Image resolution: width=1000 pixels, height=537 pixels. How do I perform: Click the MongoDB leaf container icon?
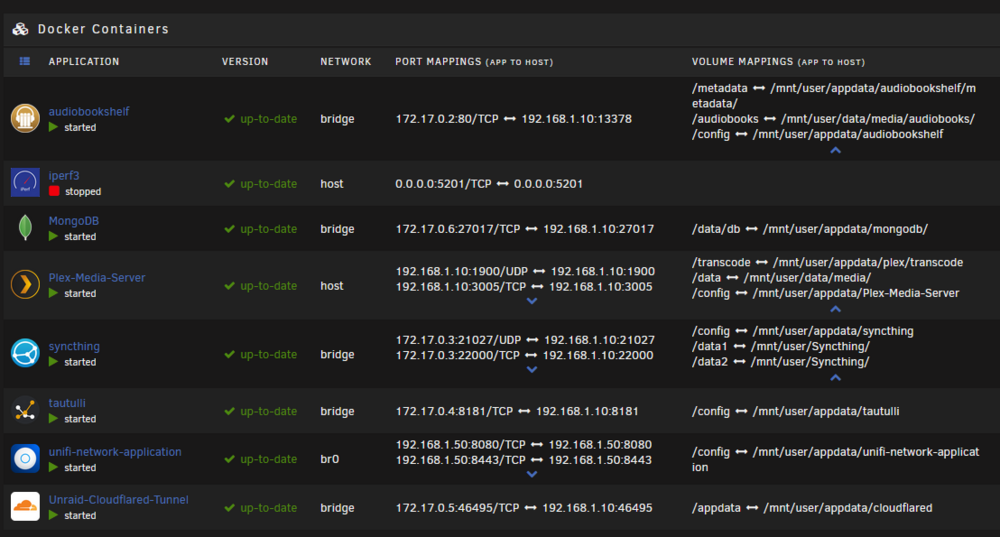(25, 228)
